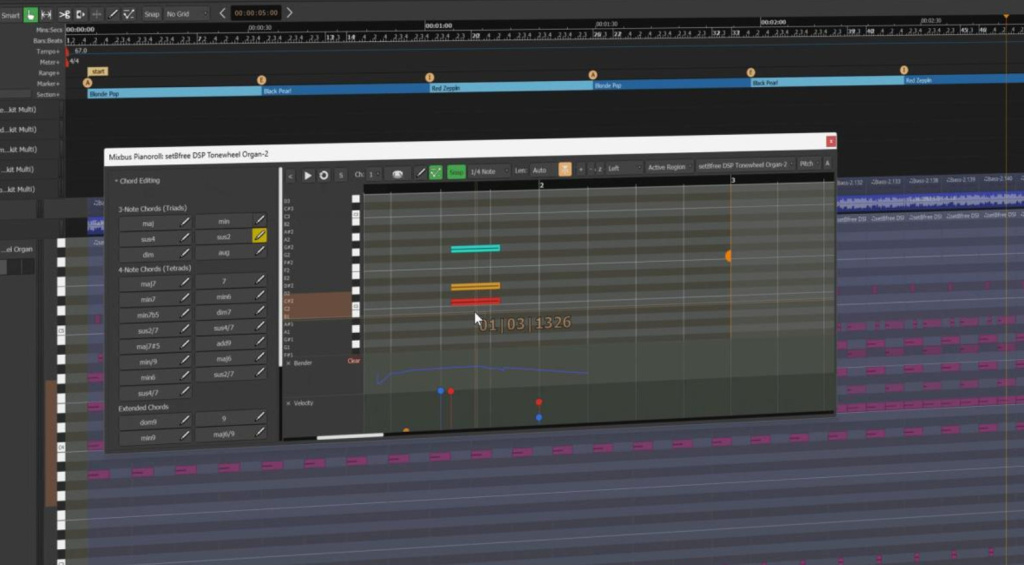The width and height of the screenshot is (1024, 565).
Task: Click the minus zoom button in Pianoroll toolbar
Action: click(591, 169)
